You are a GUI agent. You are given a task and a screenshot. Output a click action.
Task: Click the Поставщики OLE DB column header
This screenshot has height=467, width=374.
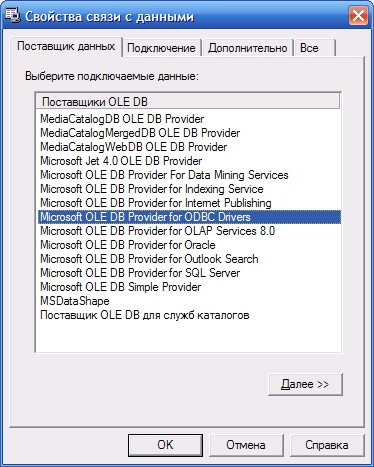click(x=188, y=101)
